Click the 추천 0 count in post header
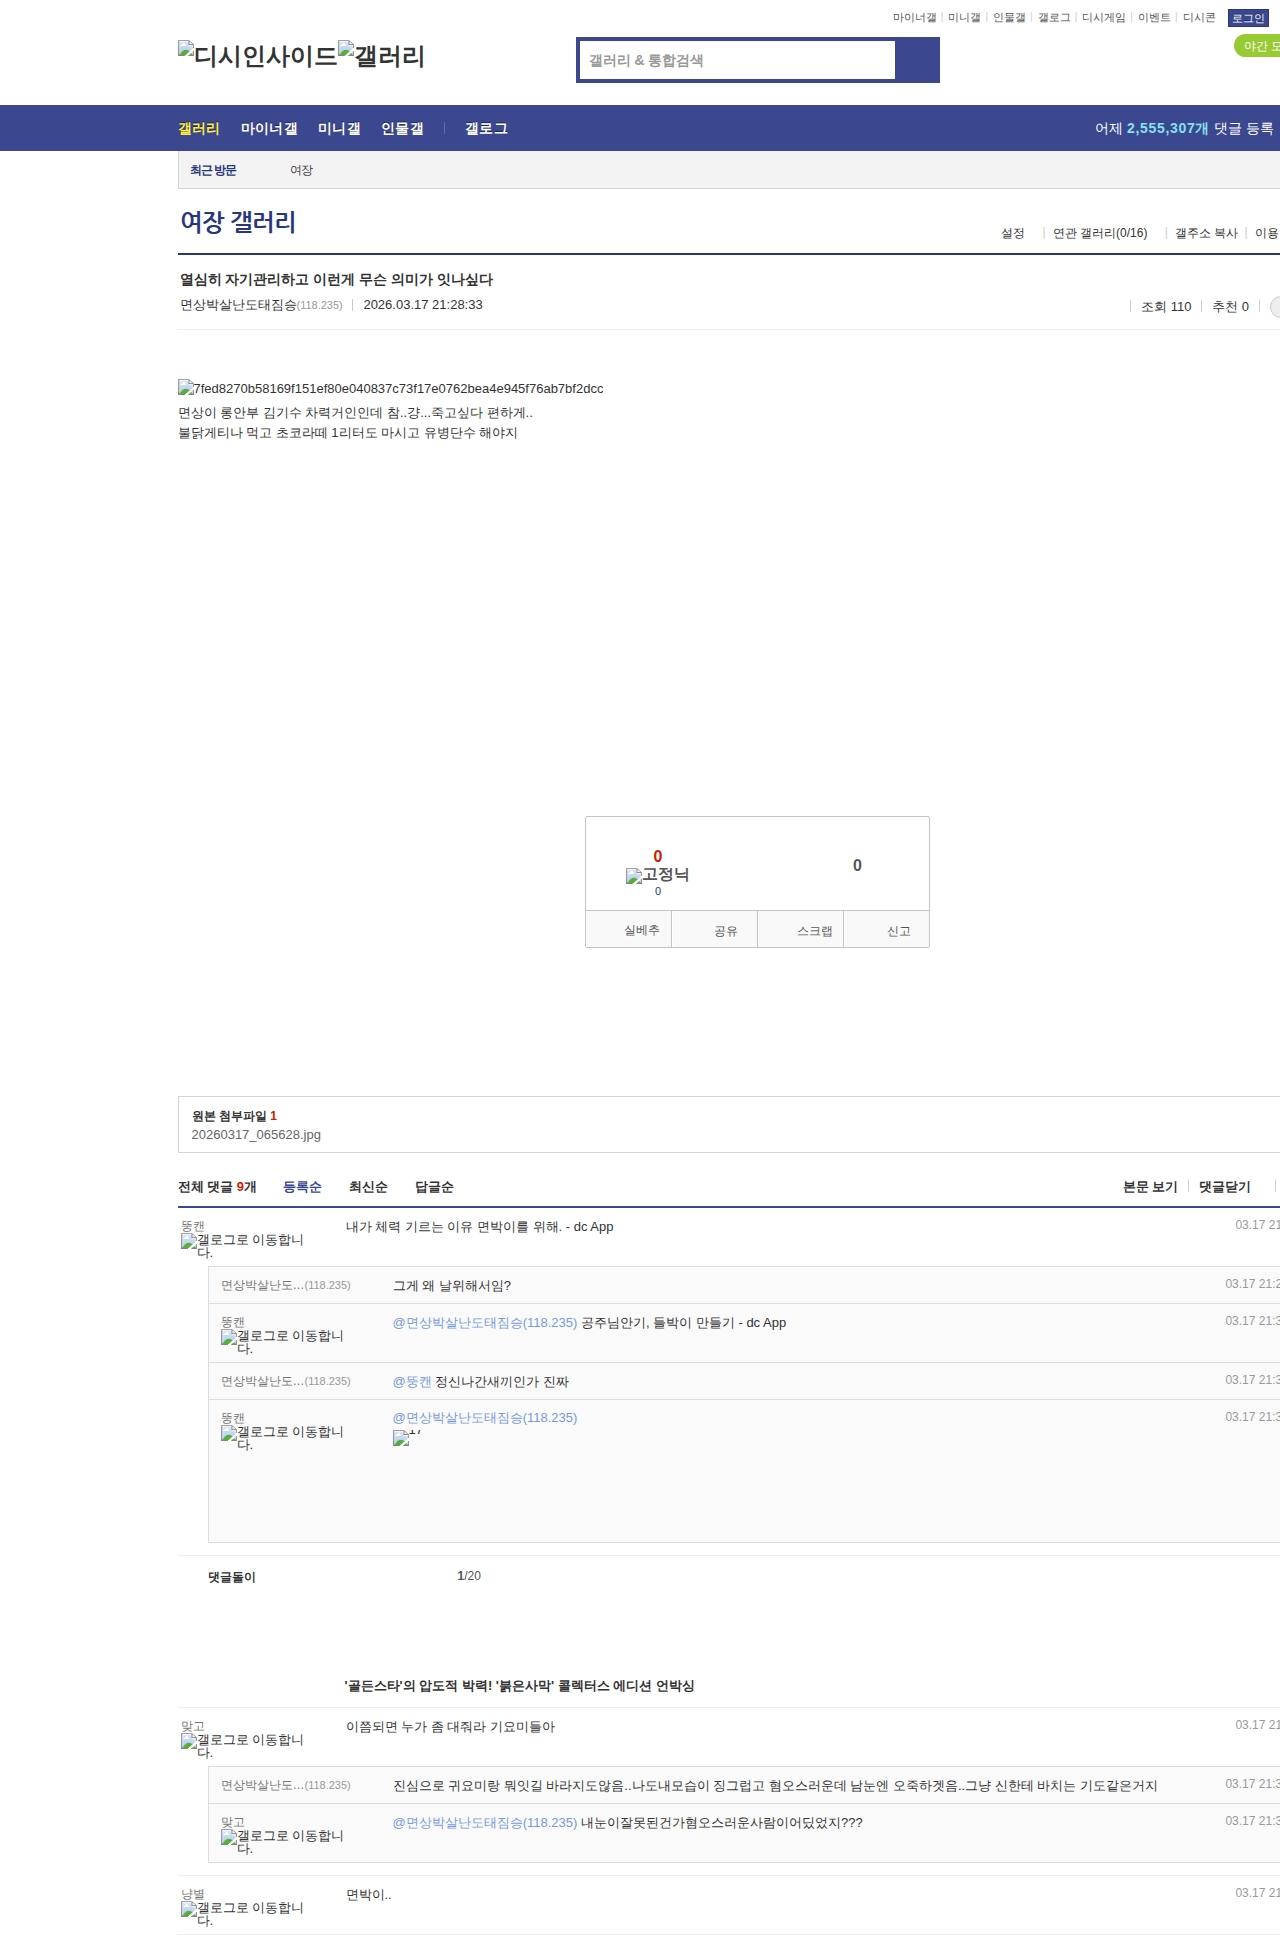 1230,307
